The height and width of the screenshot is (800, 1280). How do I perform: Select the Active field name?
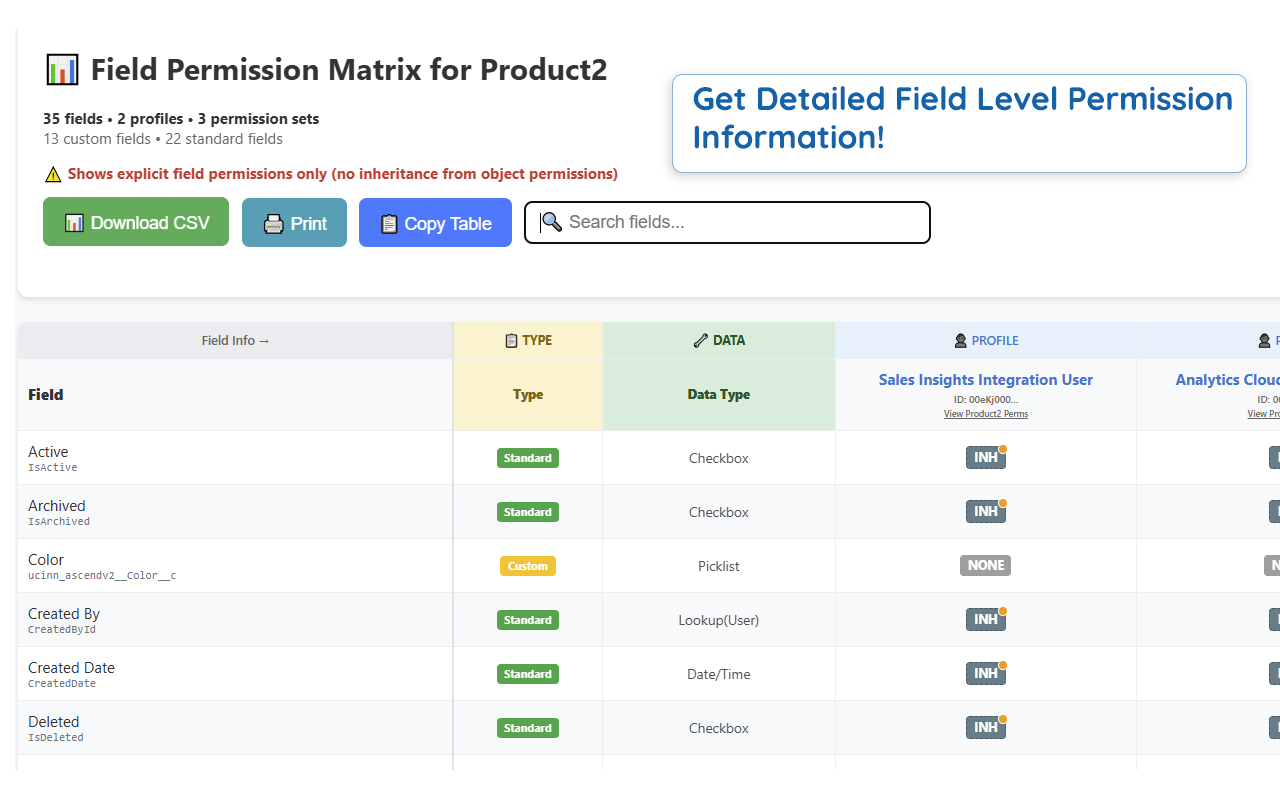[x=48, y=452]
